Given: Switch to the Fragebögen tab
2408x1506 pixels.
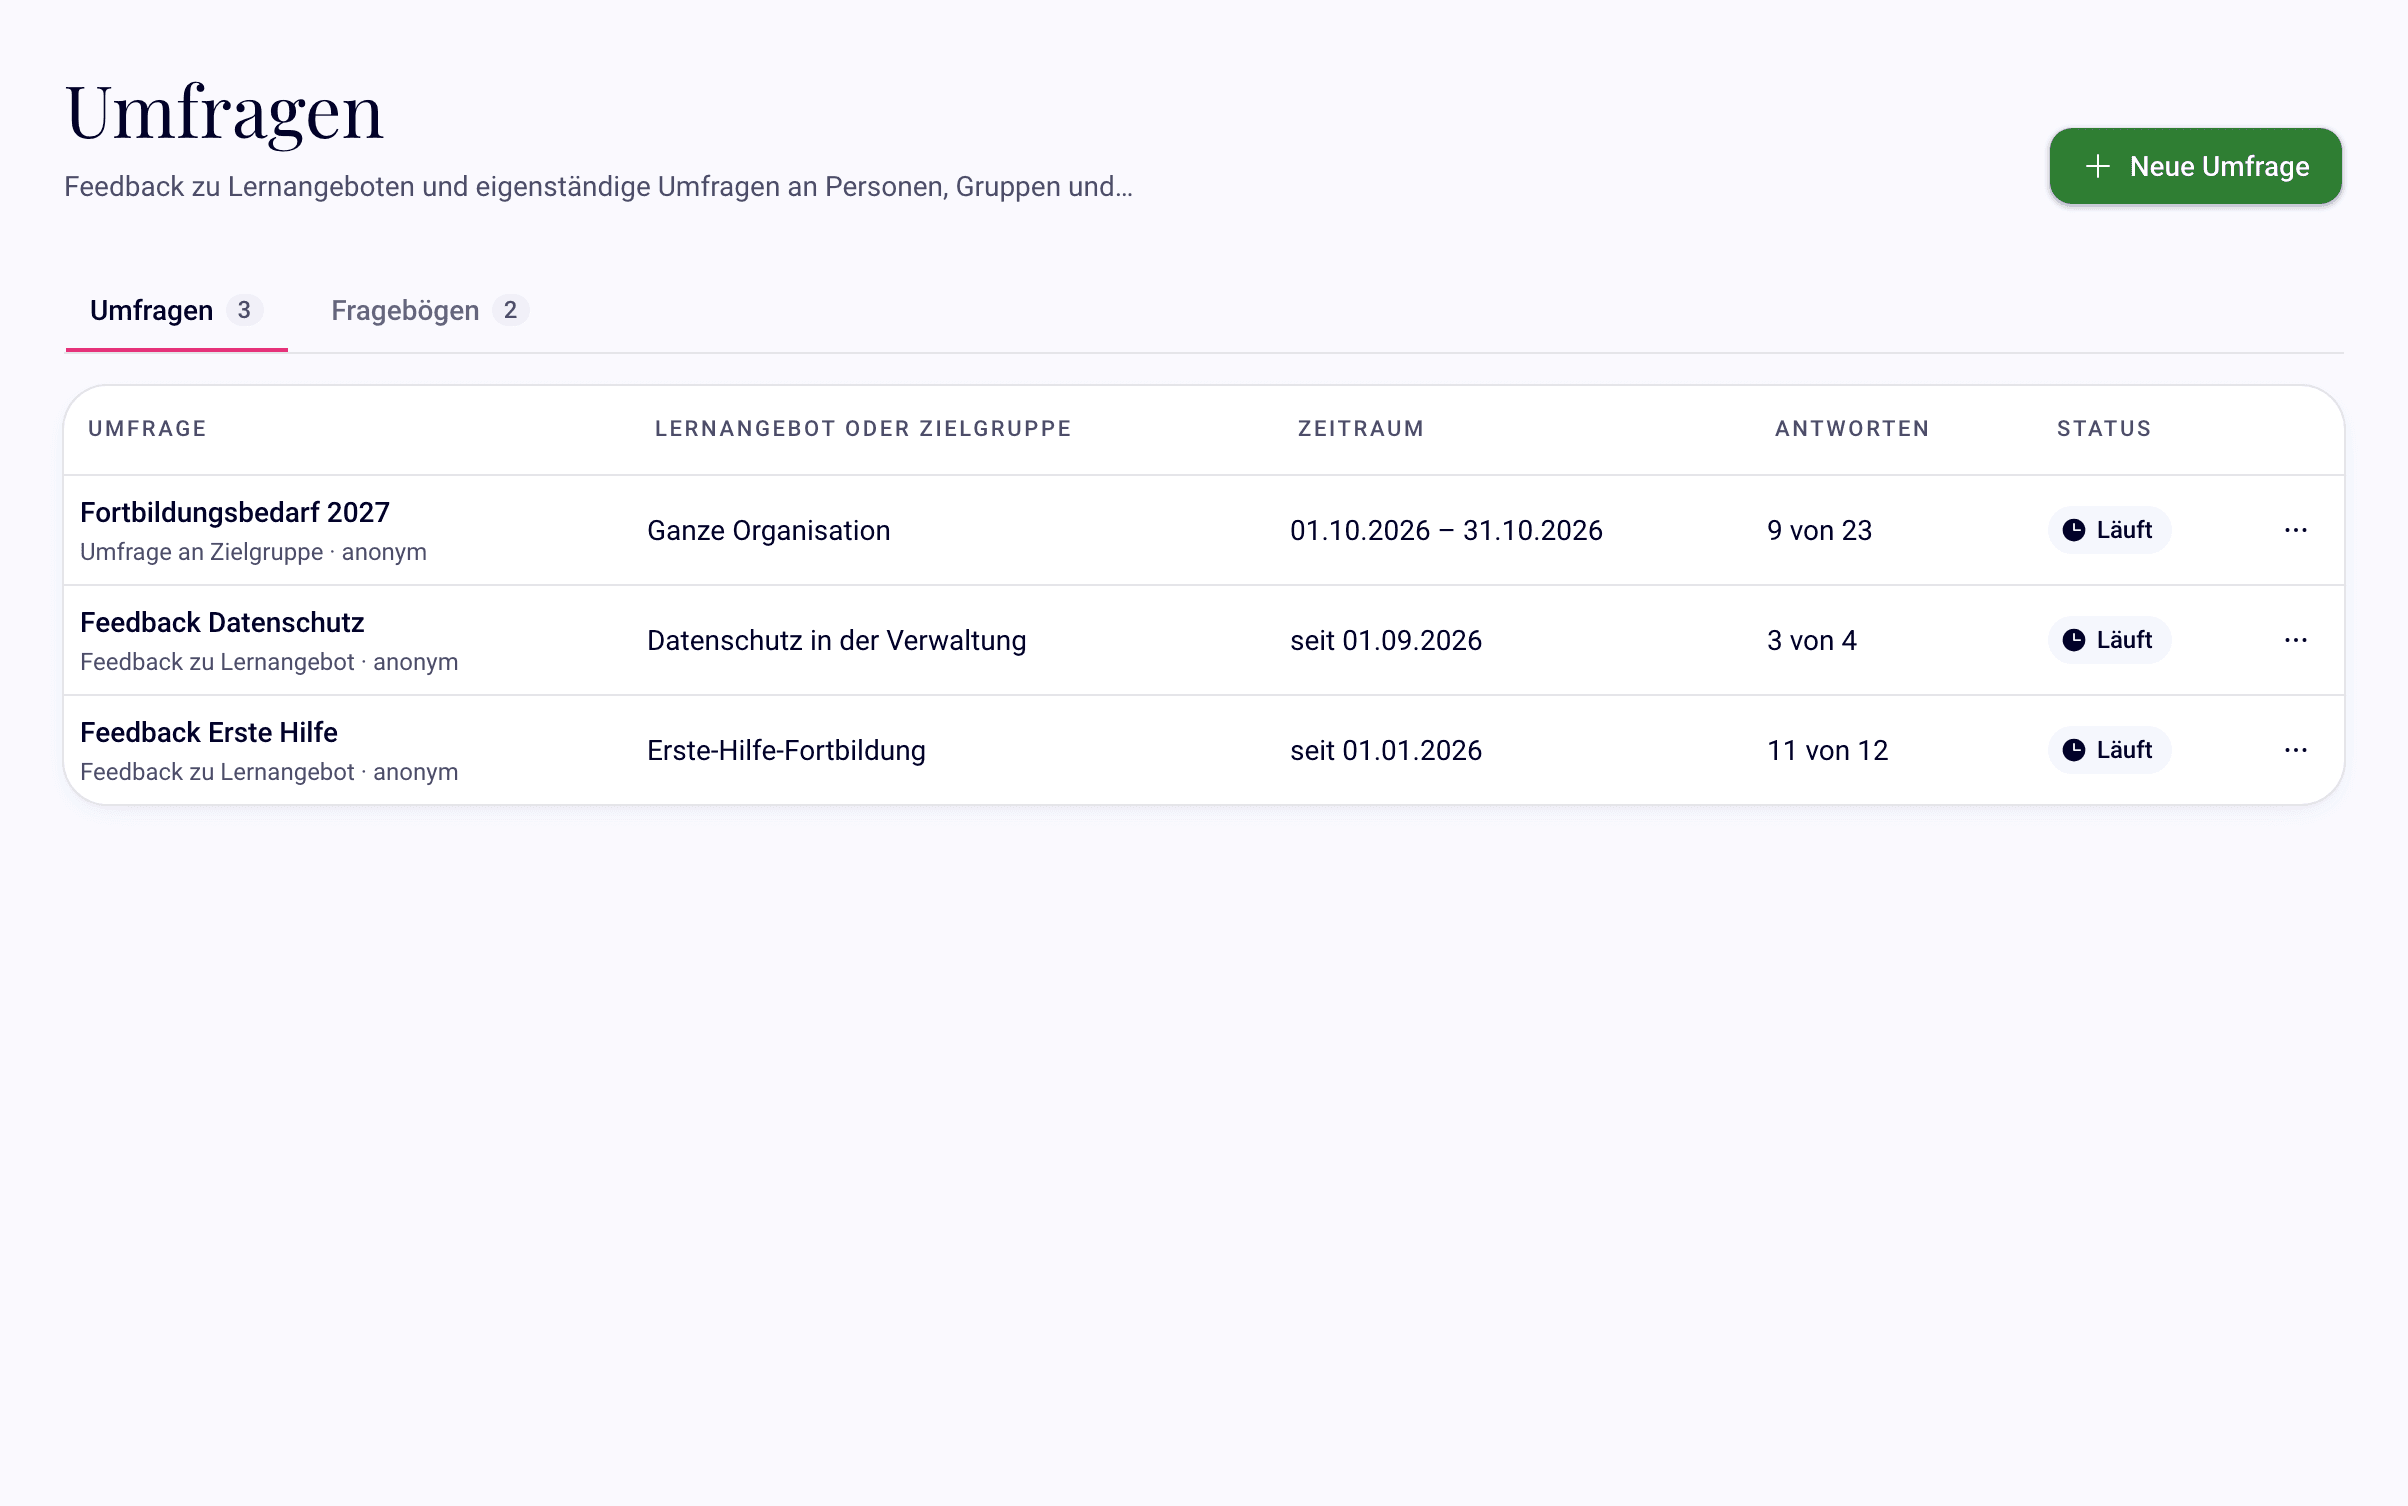Looking at the screenshot, I should coord(430,311).
